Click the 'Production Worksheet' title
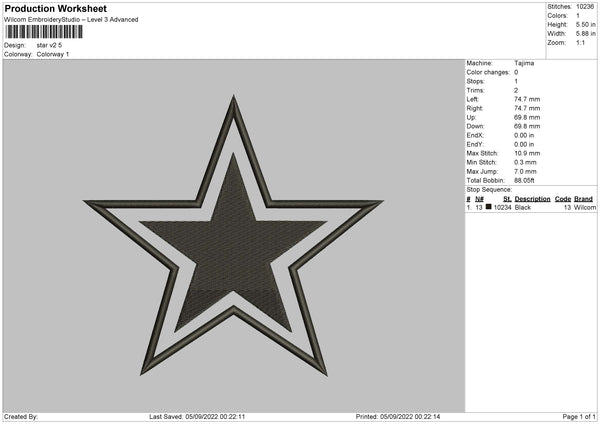This screenshot has width=600, height=424. [55, 8]
